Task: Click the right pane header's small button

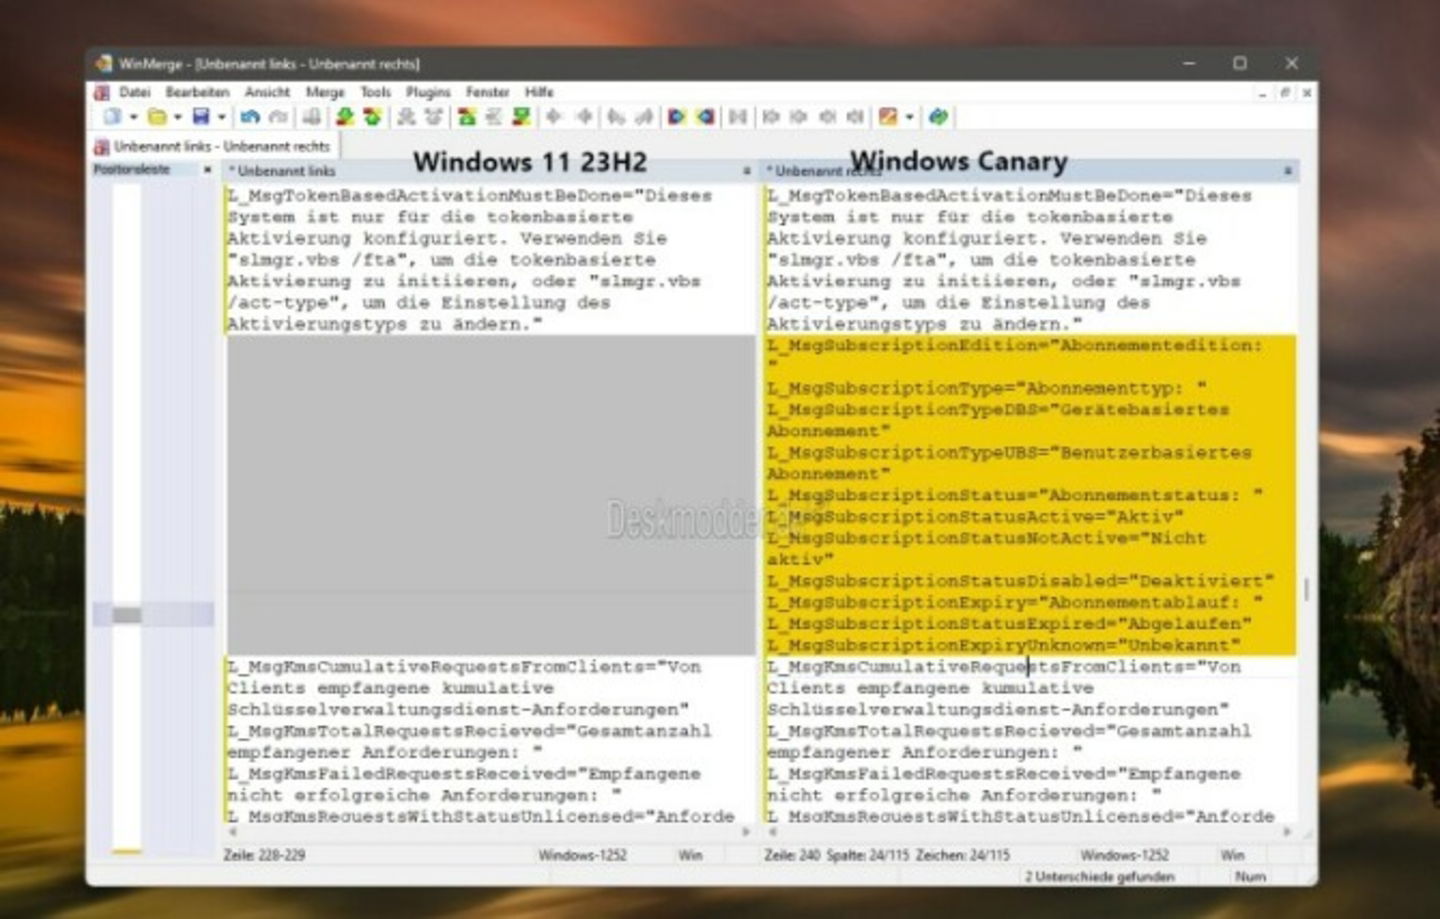Action: (x=1288, y=171)
